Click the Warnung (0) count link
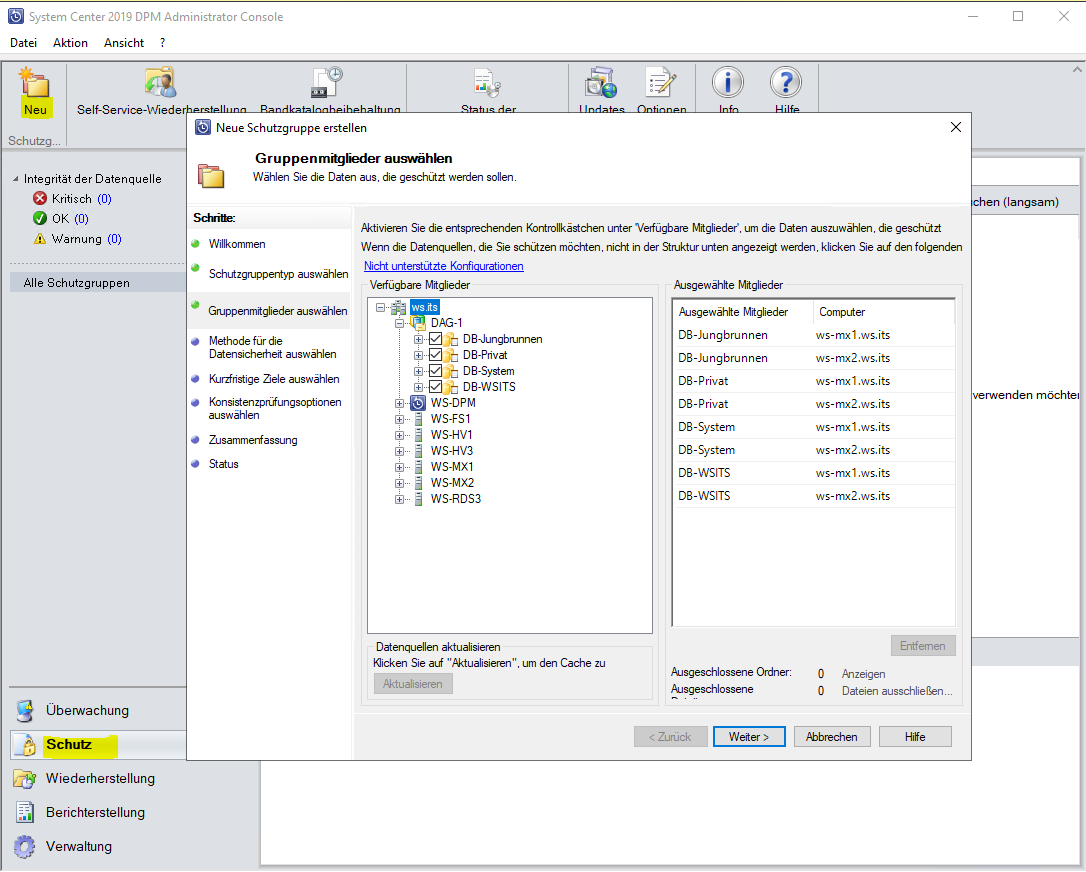This screenshot has width=1086, height=872. pyautogui.click(x=114, y=239)
